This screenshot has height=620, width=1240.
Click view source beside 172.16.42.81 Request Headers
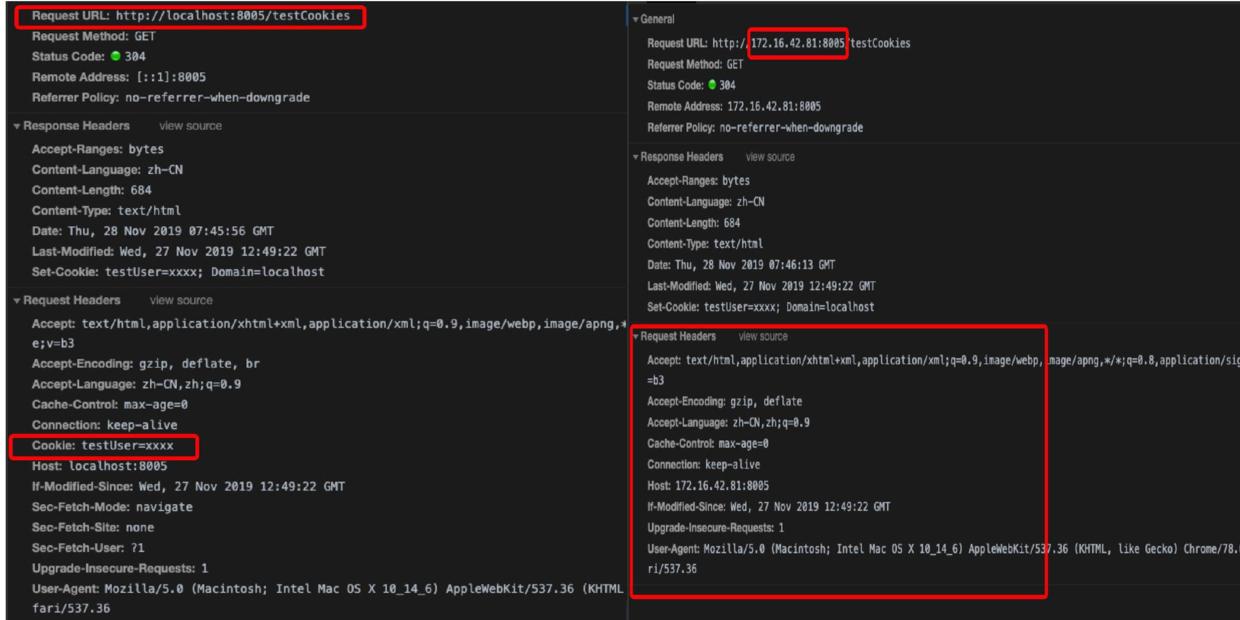pos(761,336)
